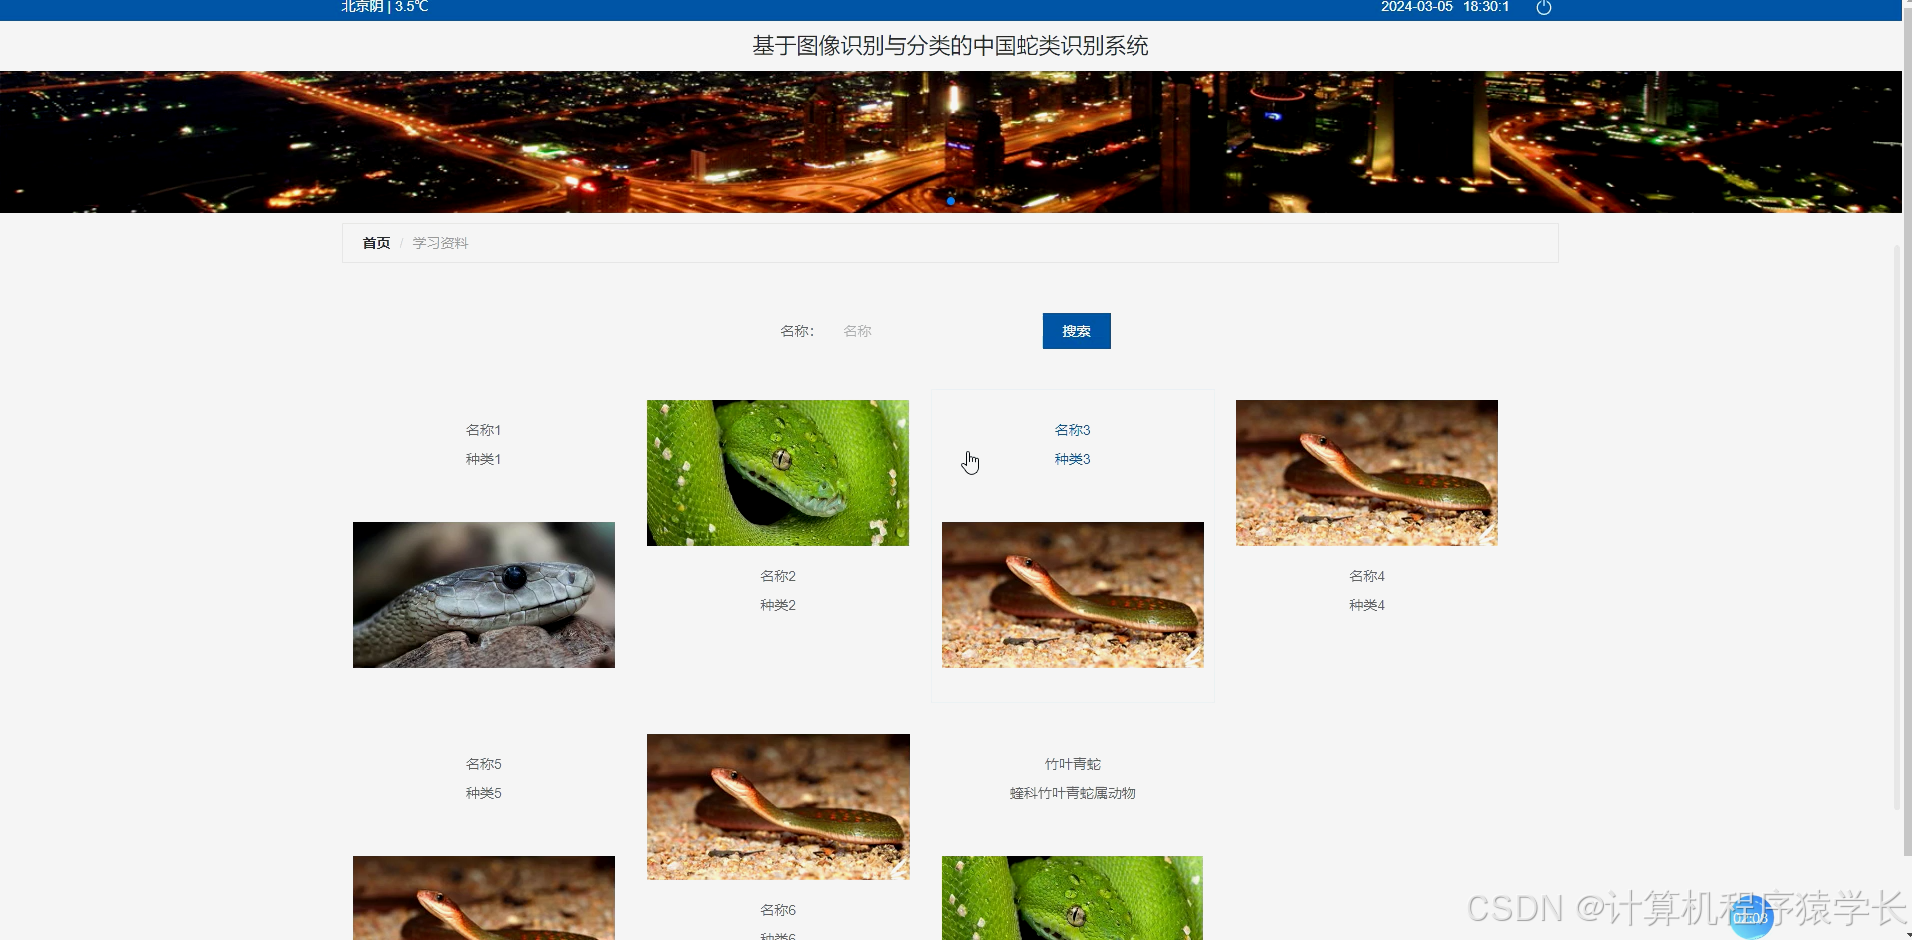Click the 竹叶青蛇 title text
The image size is (1912, 940).
(x=1072, y=764)
